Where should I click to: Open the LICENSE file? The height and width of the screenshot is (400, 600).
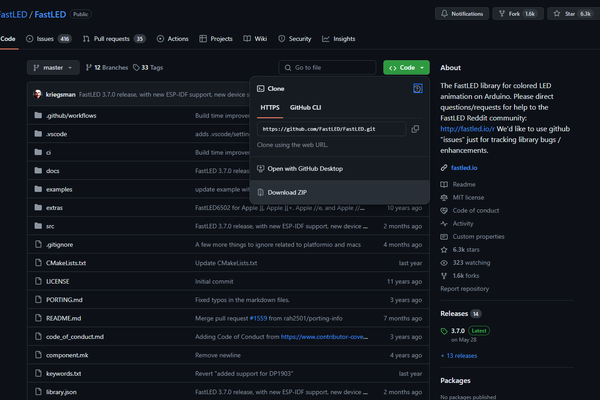(57, 281)
